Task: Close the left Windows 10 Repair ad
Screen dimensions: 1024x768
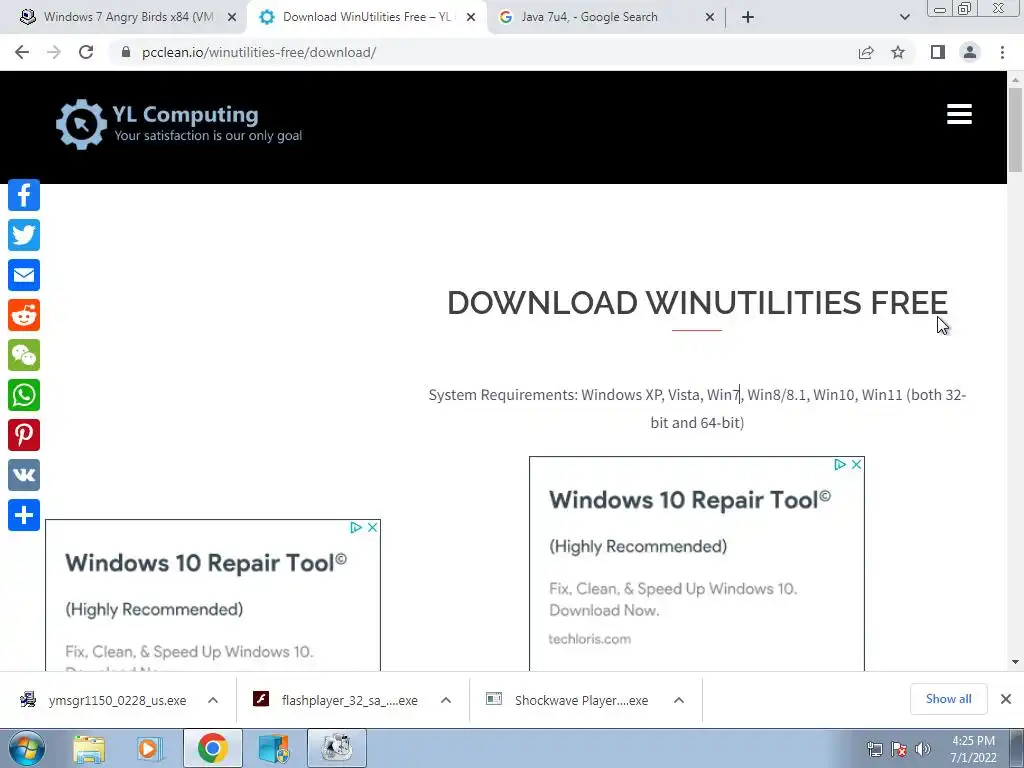Action: pos(372,527)
